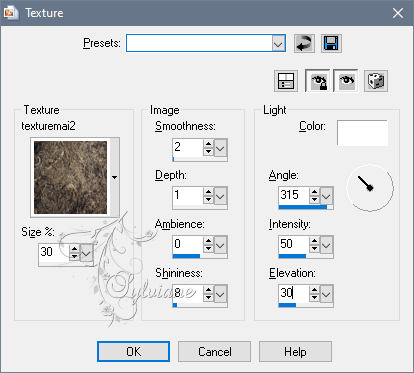The width and height of the screenshot is (414, 373).
Task: Open the Angle value dropdown
Action: click(326, 196)
